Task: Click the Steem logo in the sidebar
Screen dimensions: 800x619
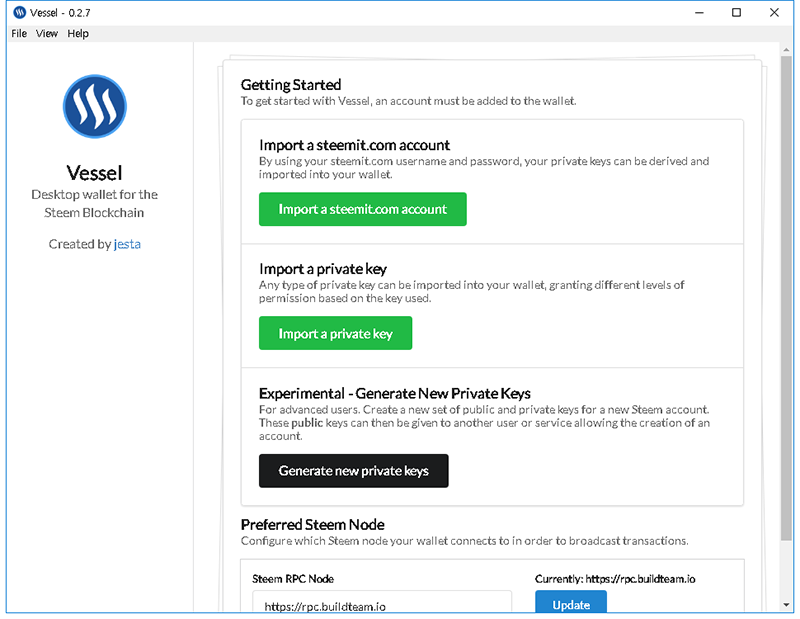Action: coord(94,106)
